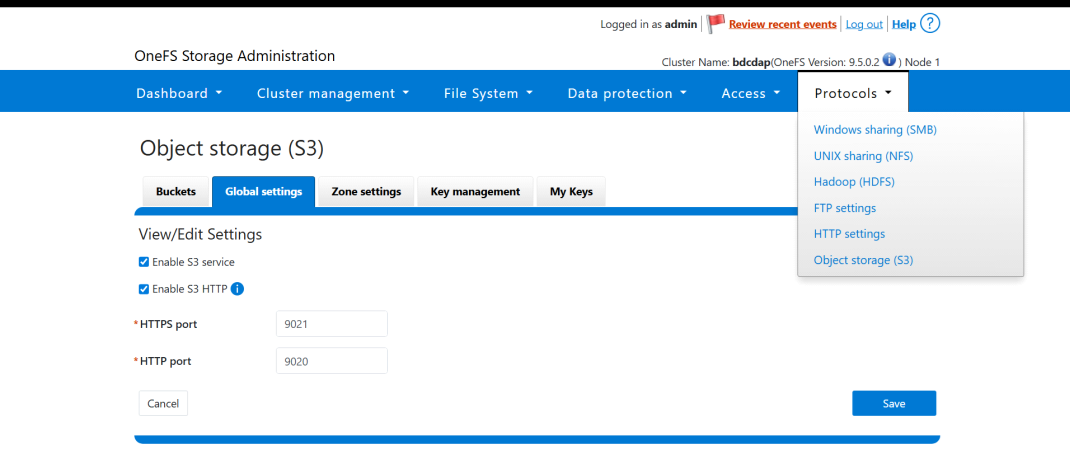This screenshot has width=1070, height=453.
Task: Switch to the Zone settings tab
Action: pyautogui.click(x=366, y=192)
